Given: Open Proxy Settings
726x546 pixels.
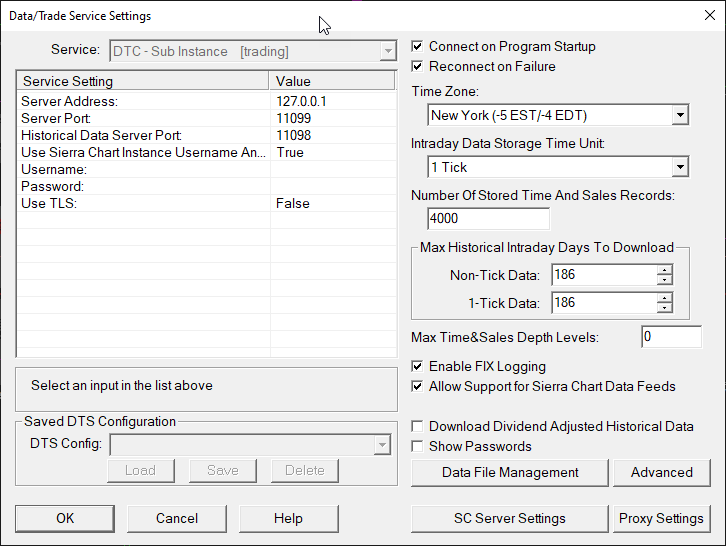Looking at the screenshot, I should click(662, 518).
